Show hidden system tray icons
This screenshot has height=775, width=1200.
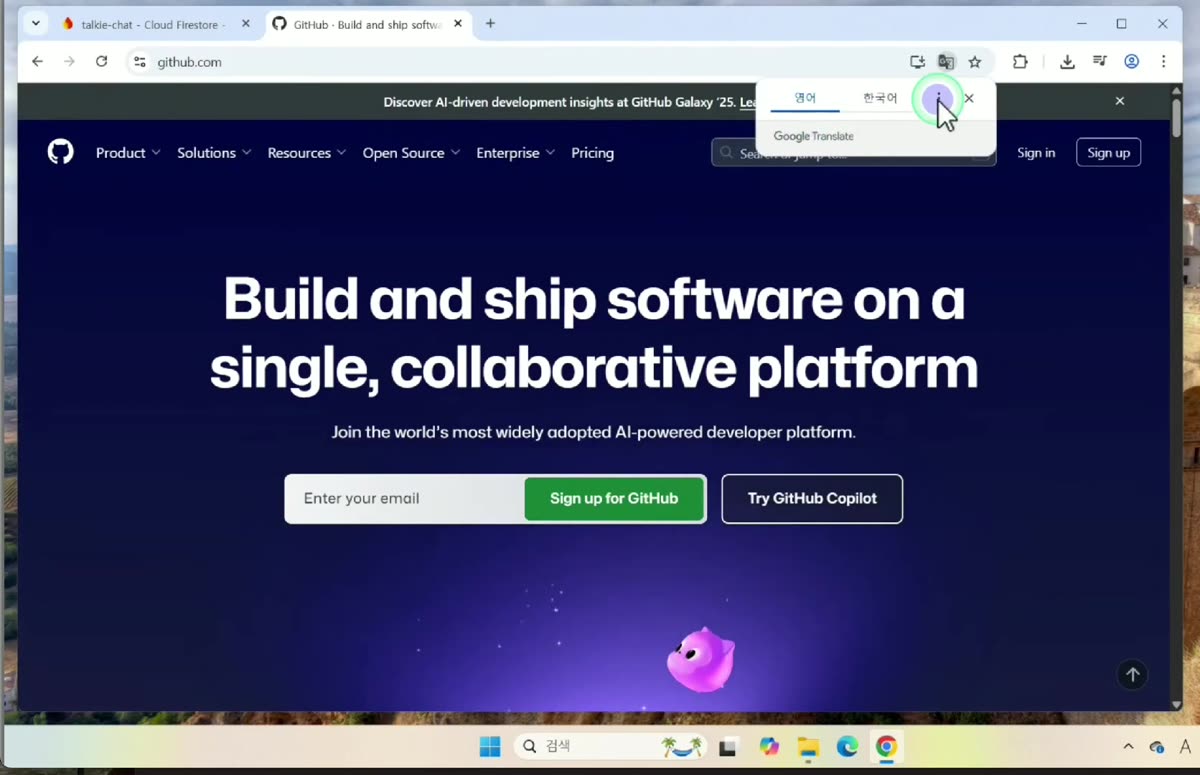1128,747
